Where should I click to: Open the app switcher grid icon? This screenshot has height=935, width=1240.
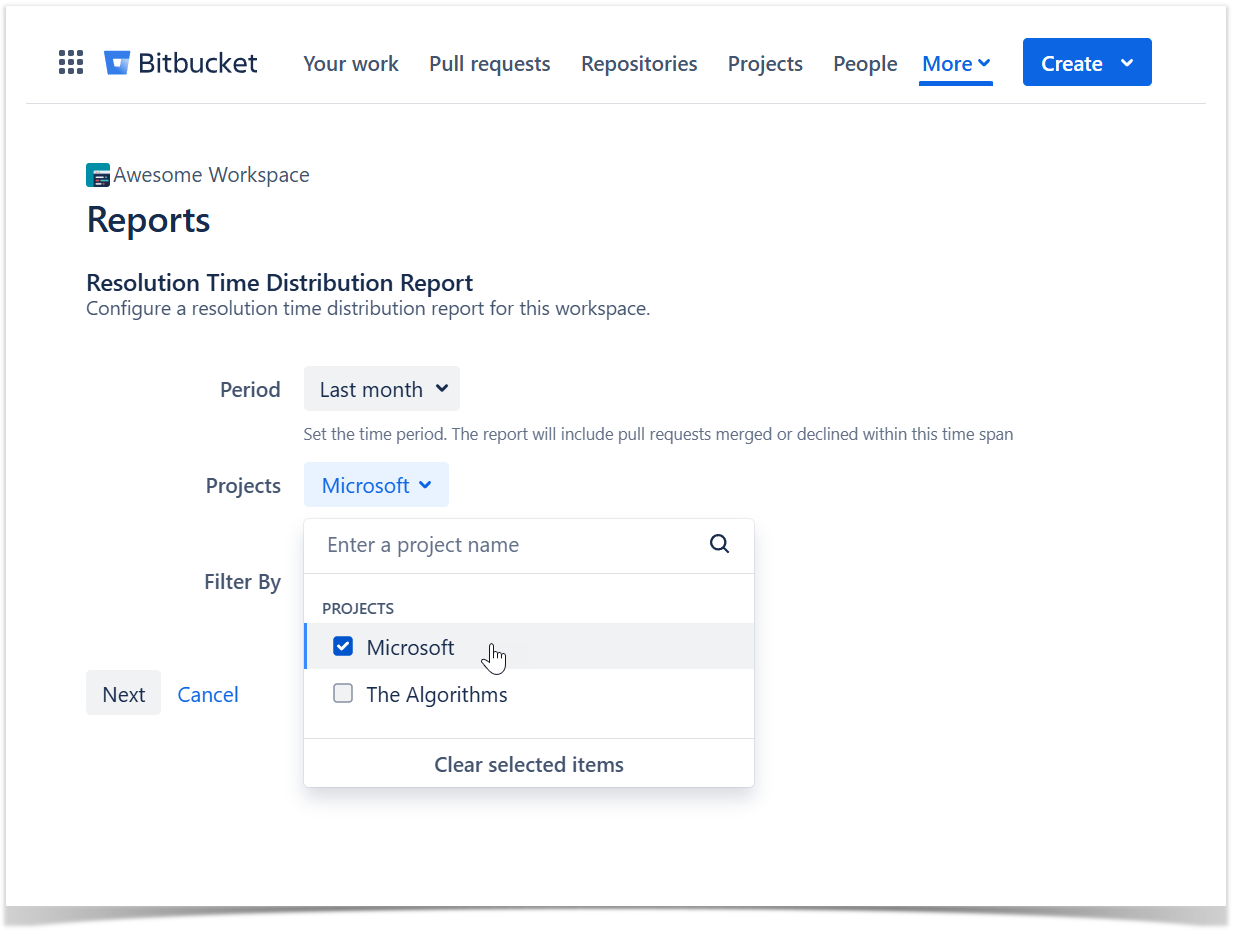tap(71, 63)
